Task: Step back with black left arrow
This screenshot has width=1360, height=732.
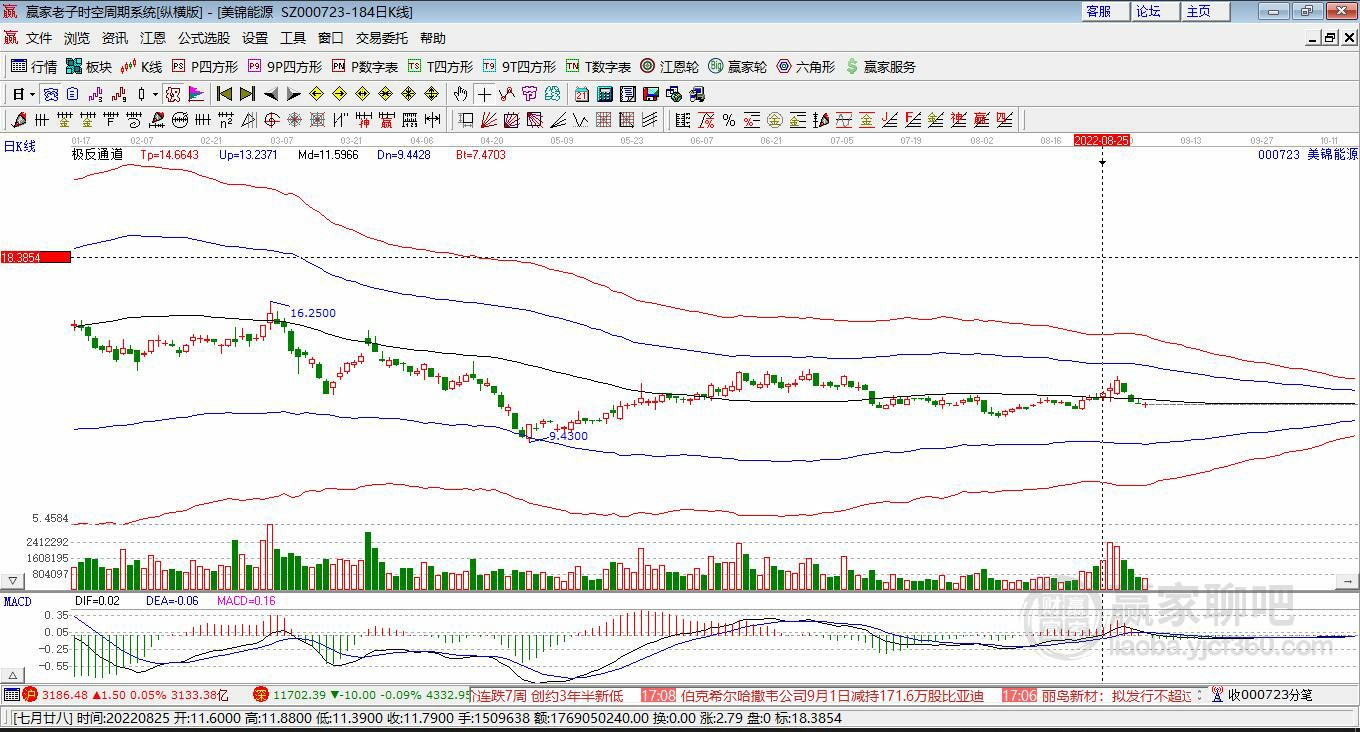Action: (271, 94)
